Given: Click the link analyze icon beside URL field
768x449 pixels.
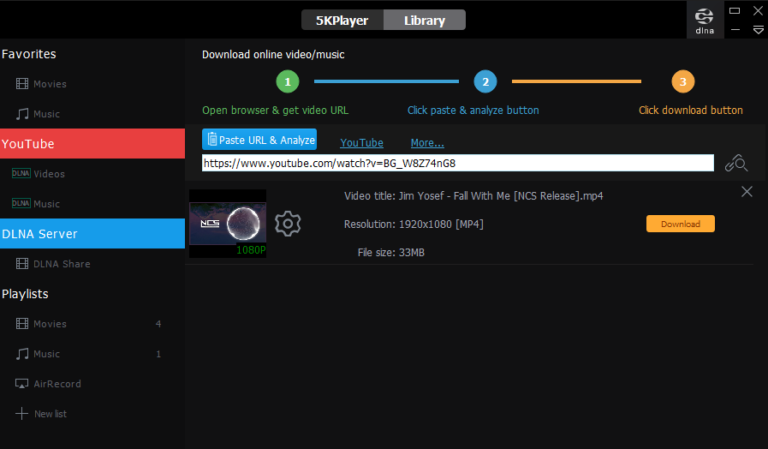Looking at the screenshot, I should pyautogui.click(x=736, y=163).
